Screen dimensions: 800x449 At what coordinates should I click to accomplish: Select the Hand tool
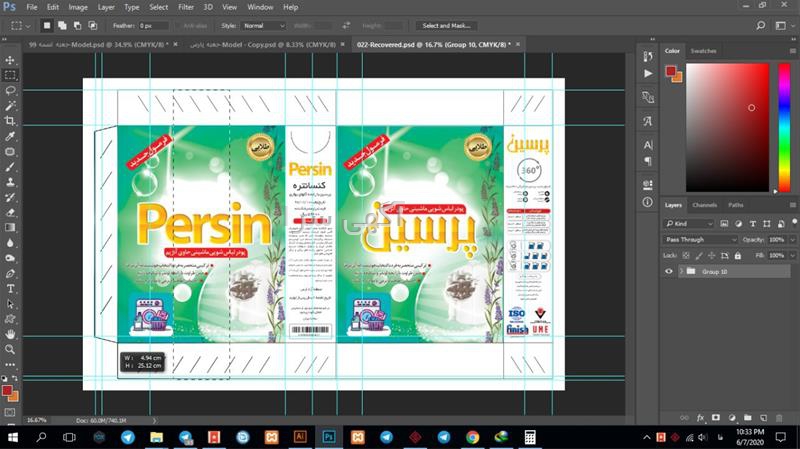(10, 333)
